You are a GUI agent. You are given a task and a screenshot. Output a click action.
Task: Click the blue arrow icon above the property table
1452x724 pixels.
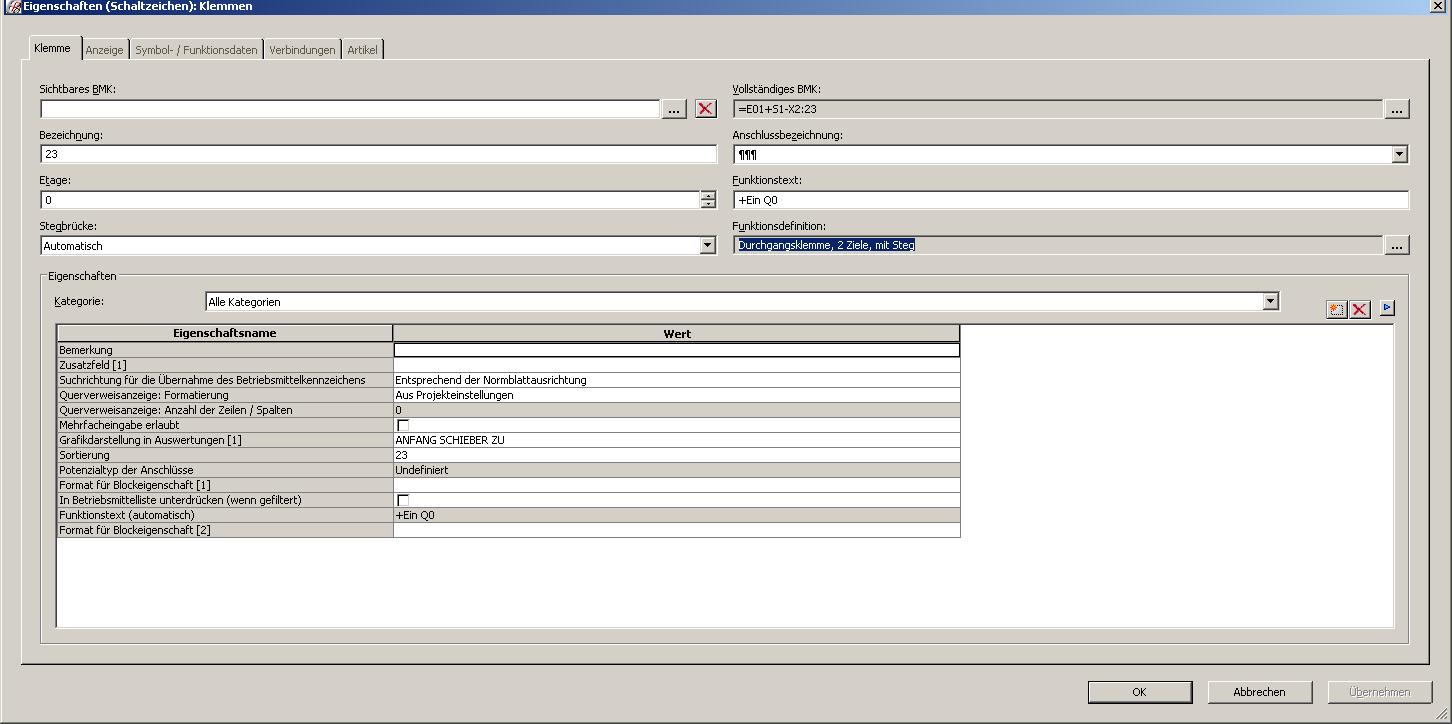[x=1387, y=308]
